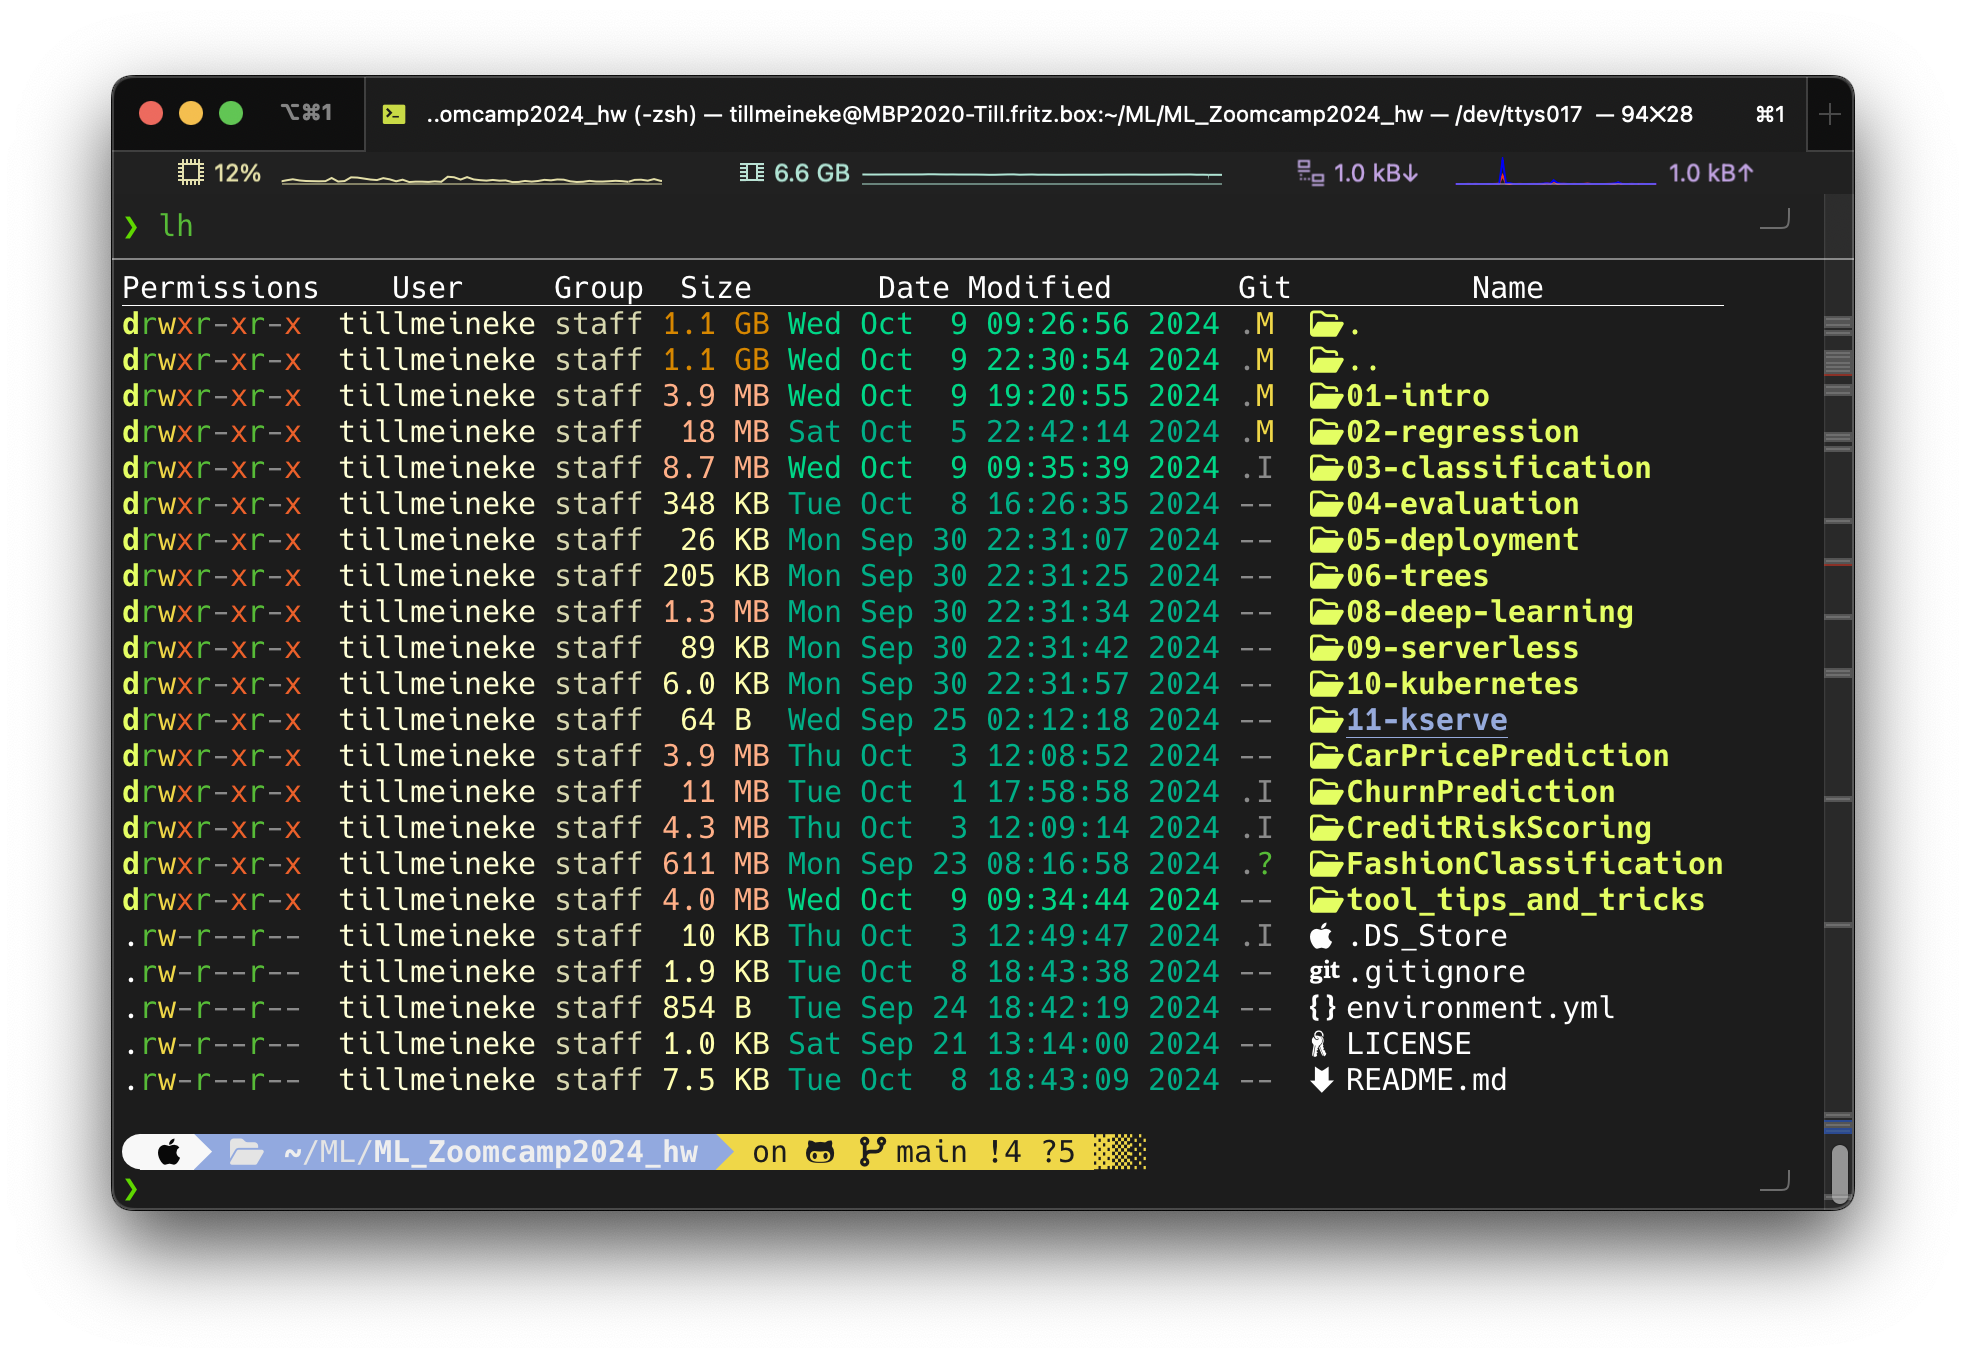Viewport: 1966px width, 1358px height.
Task: Click the 348 KB size value
Action: pos(715,505)
